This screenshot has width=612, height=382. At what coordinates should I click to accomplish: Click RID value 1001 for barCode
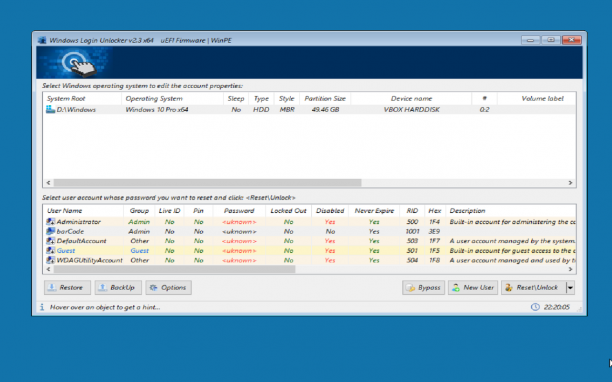[412, 231]
